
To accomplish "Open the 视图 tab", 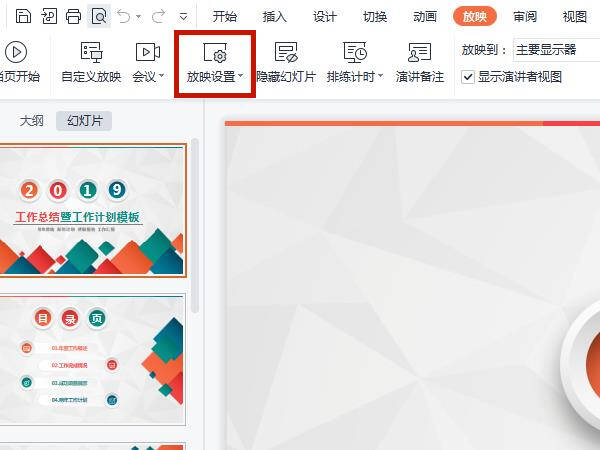I will [574, 16].
